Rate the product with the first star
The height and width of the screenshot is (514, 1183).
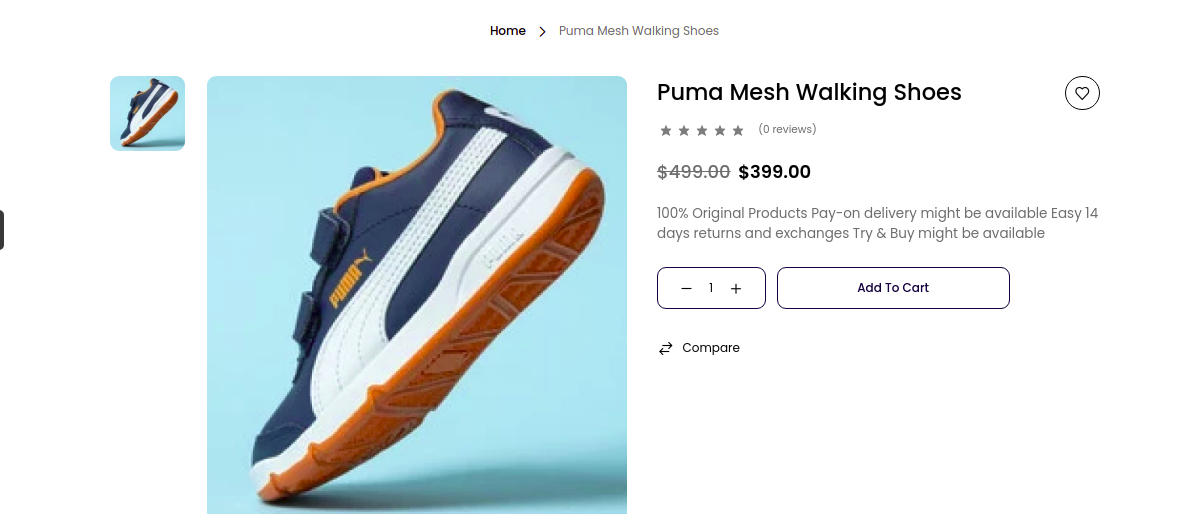point(666,130)
